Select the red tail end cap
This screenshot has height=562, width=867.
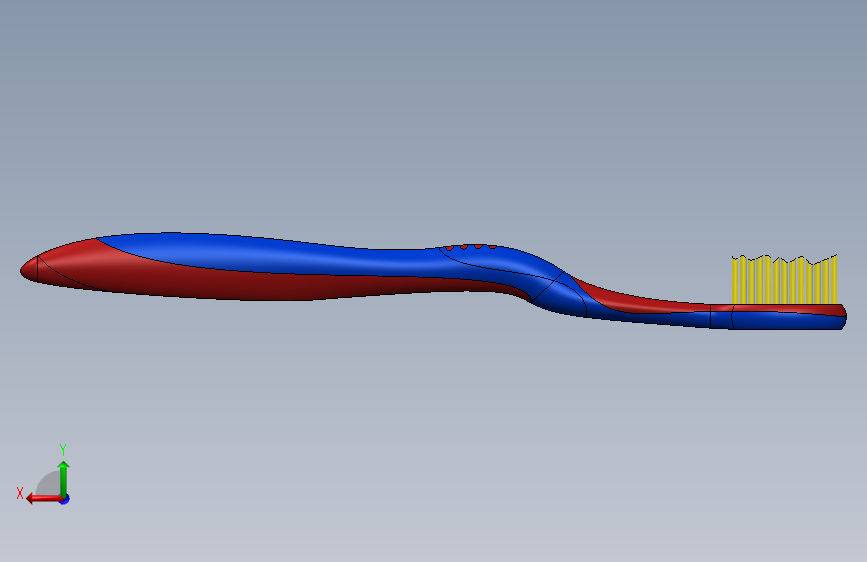29,270
